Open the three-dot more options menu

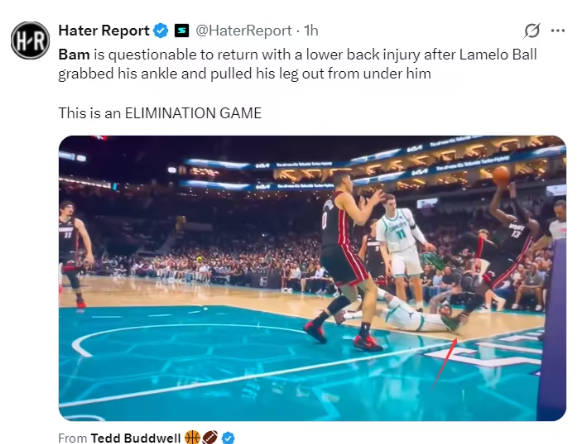coord(558,31)
